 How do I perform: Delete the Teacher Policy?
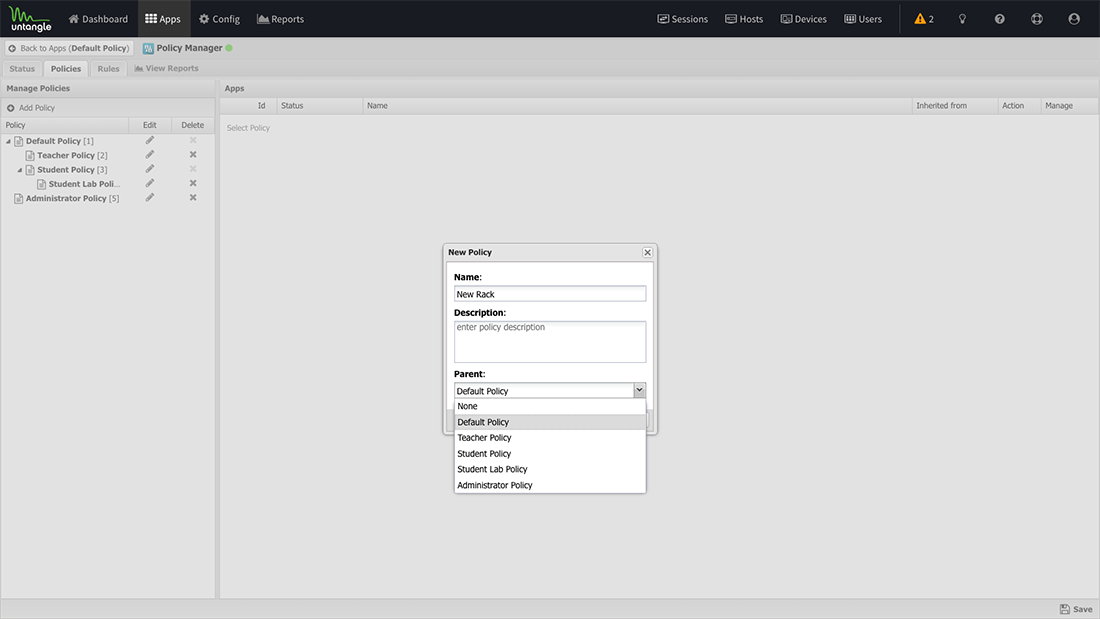click(193, 154)
